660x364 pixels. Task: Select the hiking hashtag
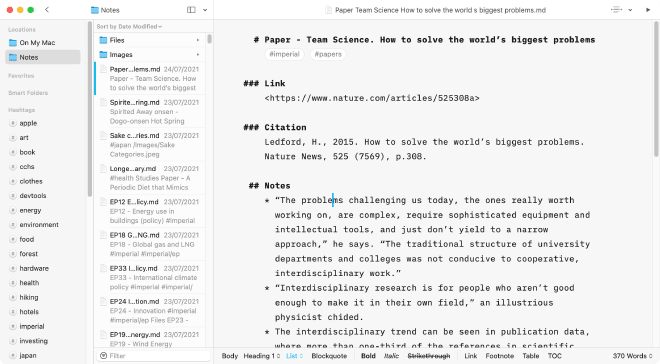tap(29, 298)
